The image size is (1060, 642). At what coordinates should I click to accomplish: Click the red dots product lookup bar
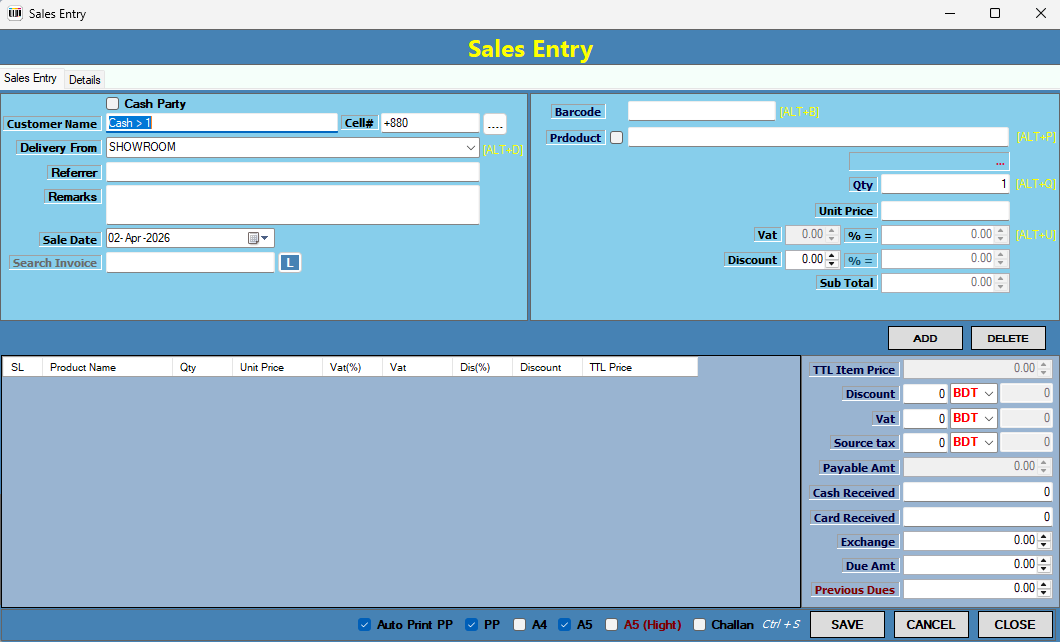929,162
